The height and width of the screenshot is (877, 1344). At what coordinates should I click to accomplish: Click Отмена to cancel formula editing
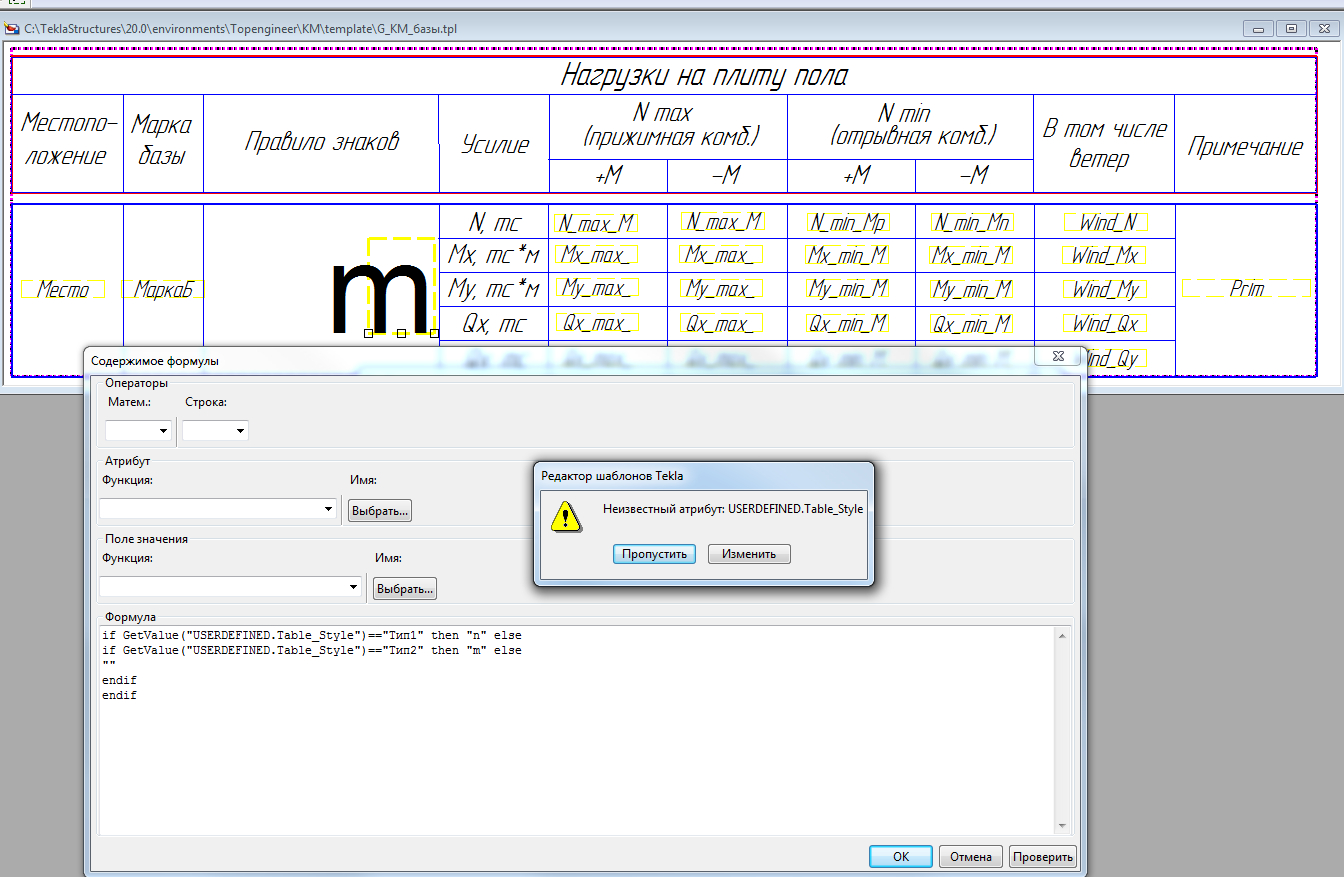[970, 856]
